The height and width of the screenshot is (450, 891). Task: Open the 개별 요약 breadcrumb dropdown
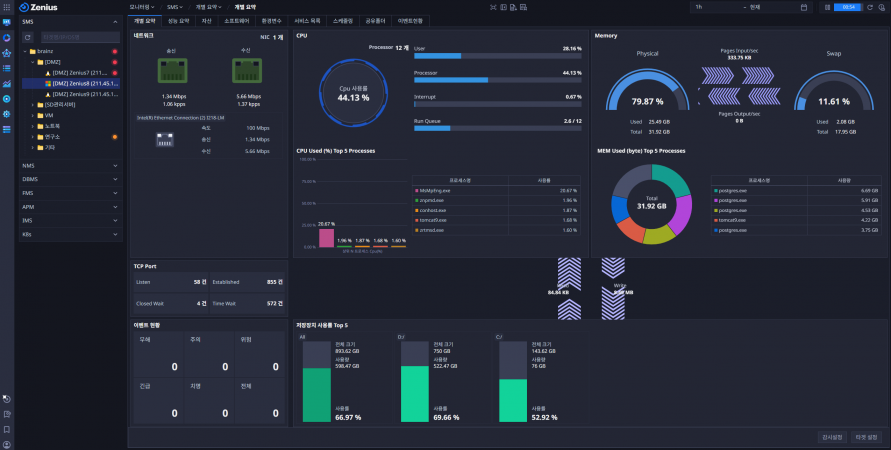[209, 7]
